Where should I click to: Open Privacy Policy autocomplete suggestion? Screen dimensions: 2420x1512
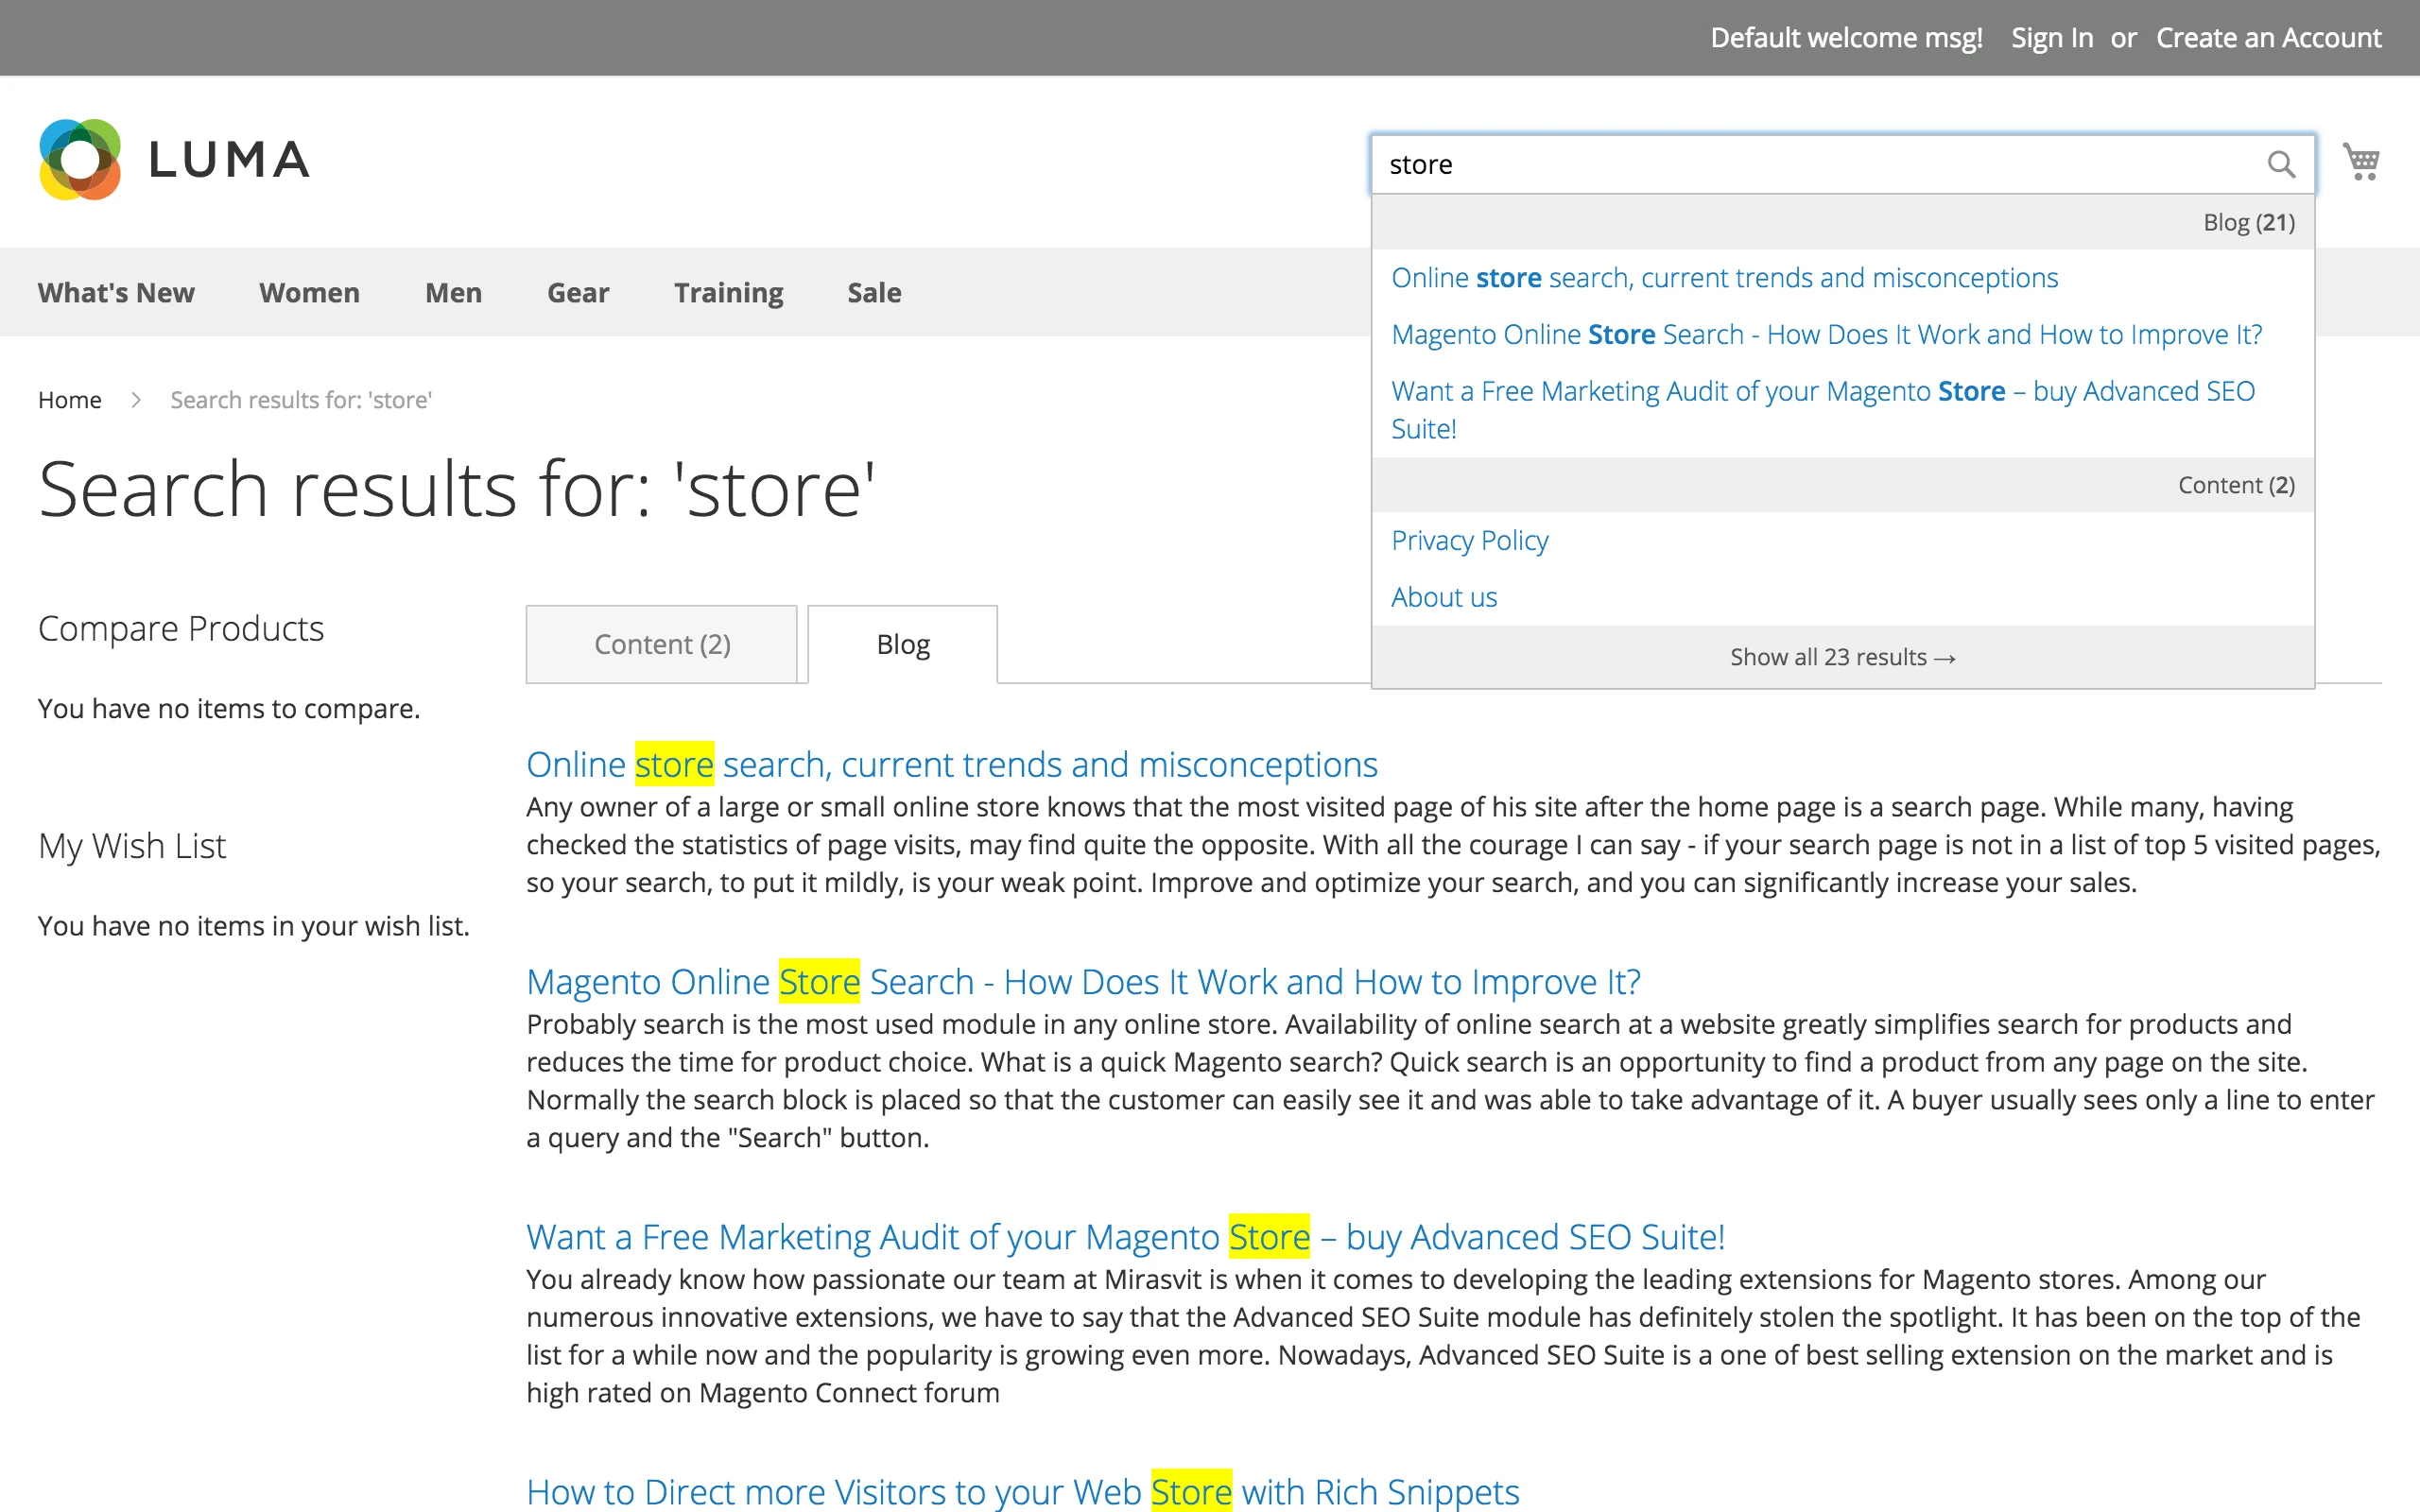[x=1469, y=541]
